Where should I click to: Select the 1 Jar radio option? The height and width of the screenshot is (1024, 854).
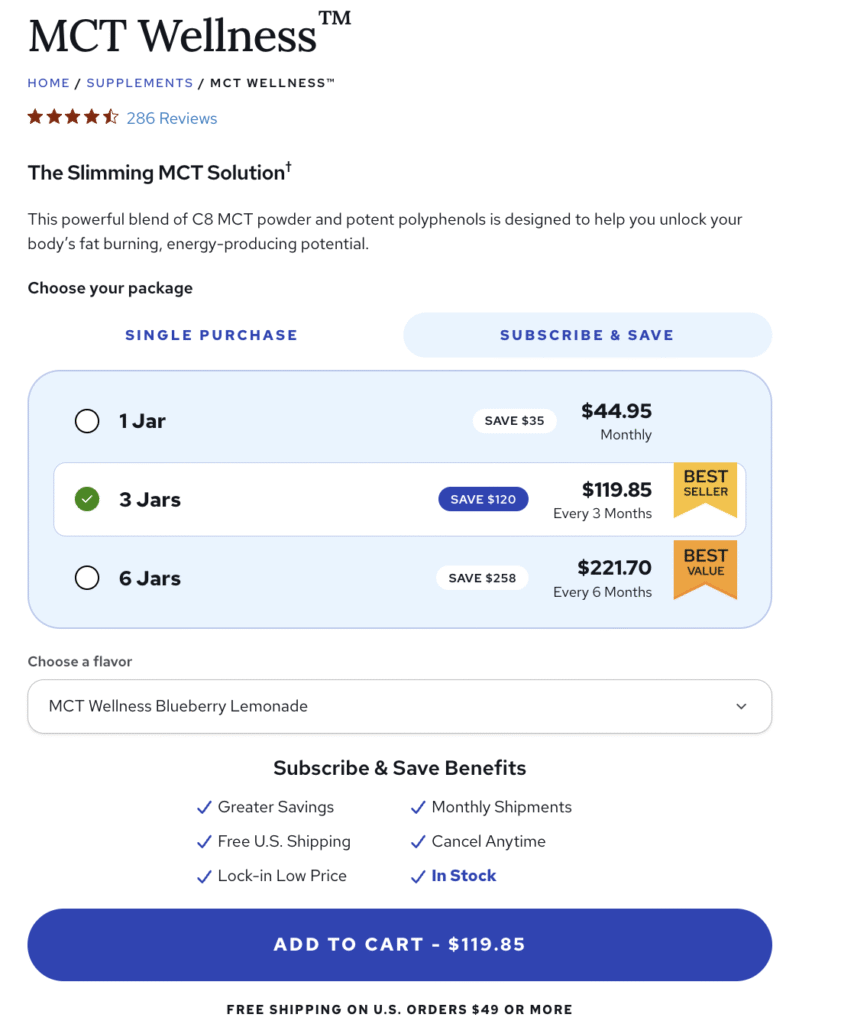pyautogui.click(x=87, y=421)
